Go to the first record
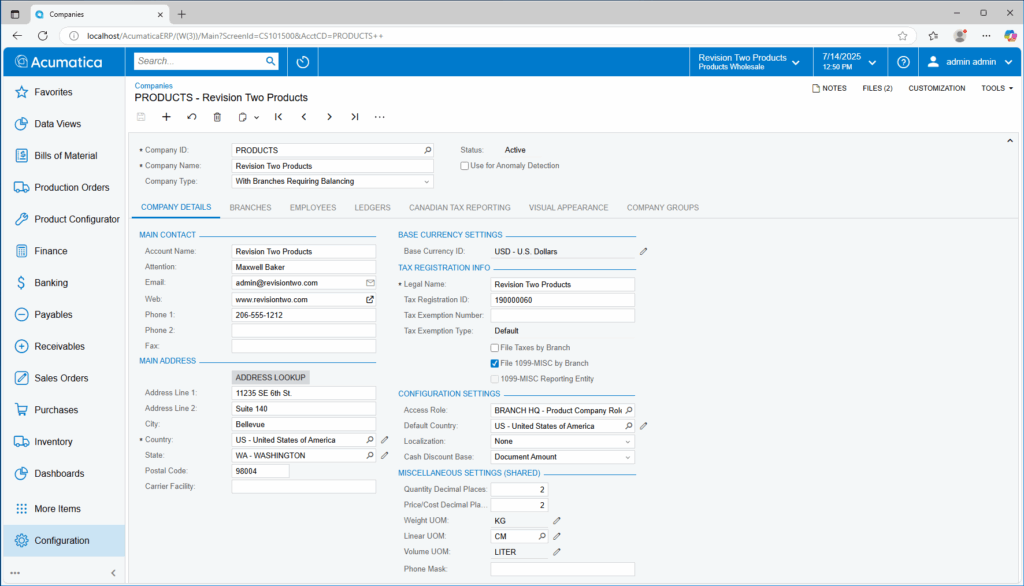This screenshot has width=1024, height=586. [278, 117]
